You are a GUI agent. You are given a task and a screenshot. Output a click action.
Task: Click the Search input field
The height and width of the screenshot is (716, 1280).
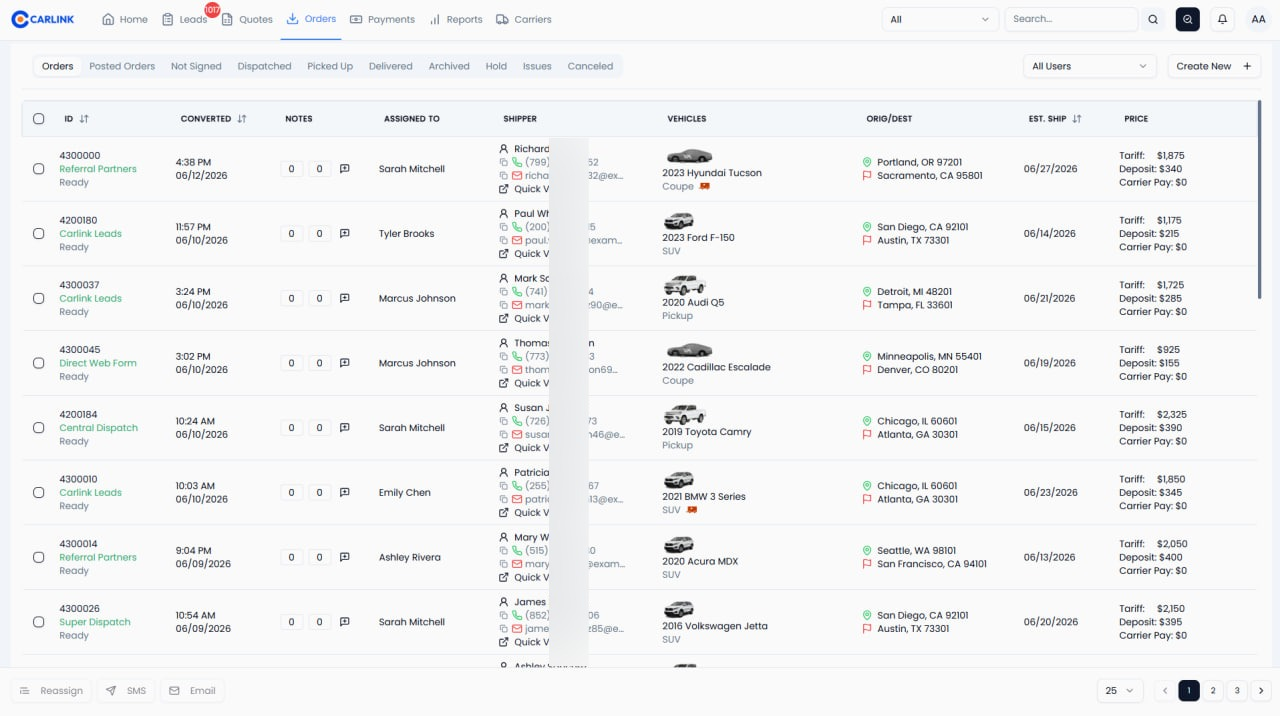point(1071,19)
